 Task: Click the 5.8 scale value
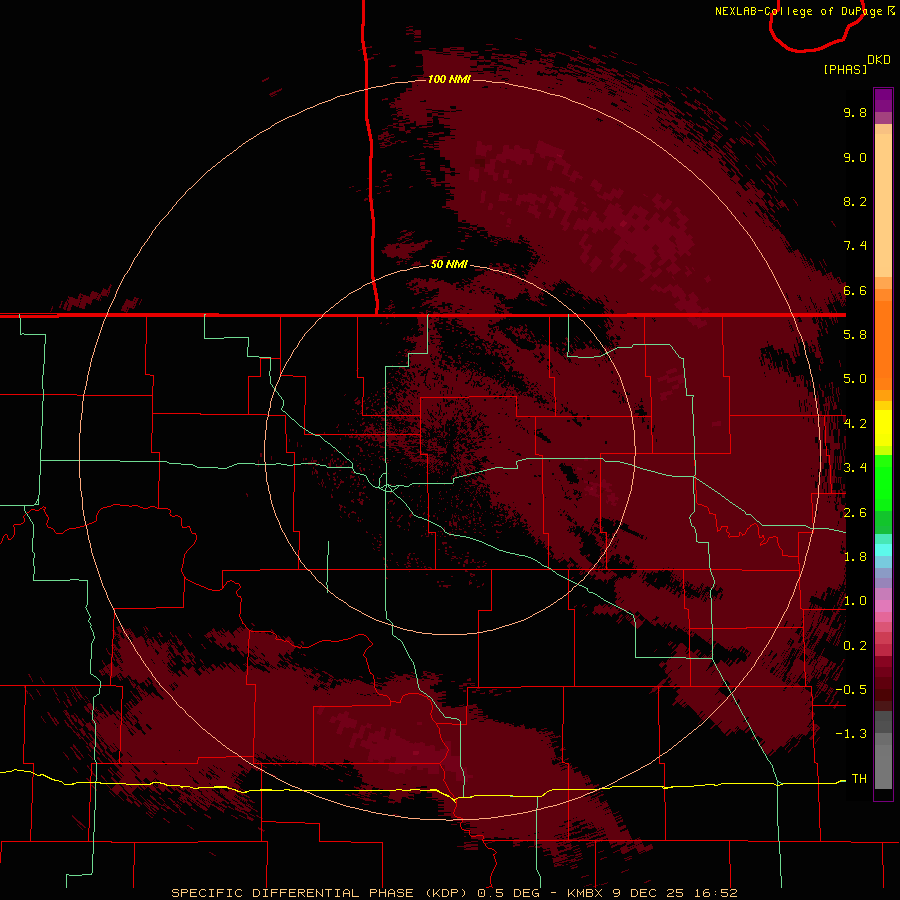pyautogui.click(x=855, y=335)
